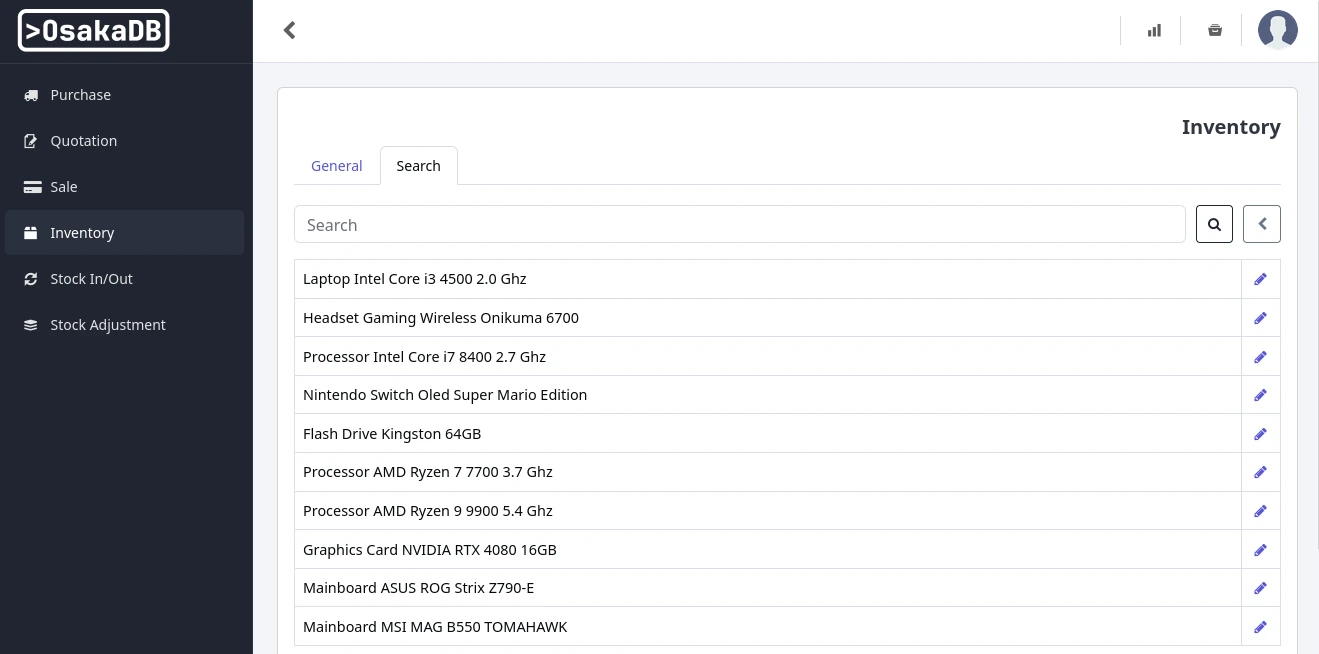
Task: Edit Laptop Intel Core i3 with pencil icon
Action: point(1260,278)
